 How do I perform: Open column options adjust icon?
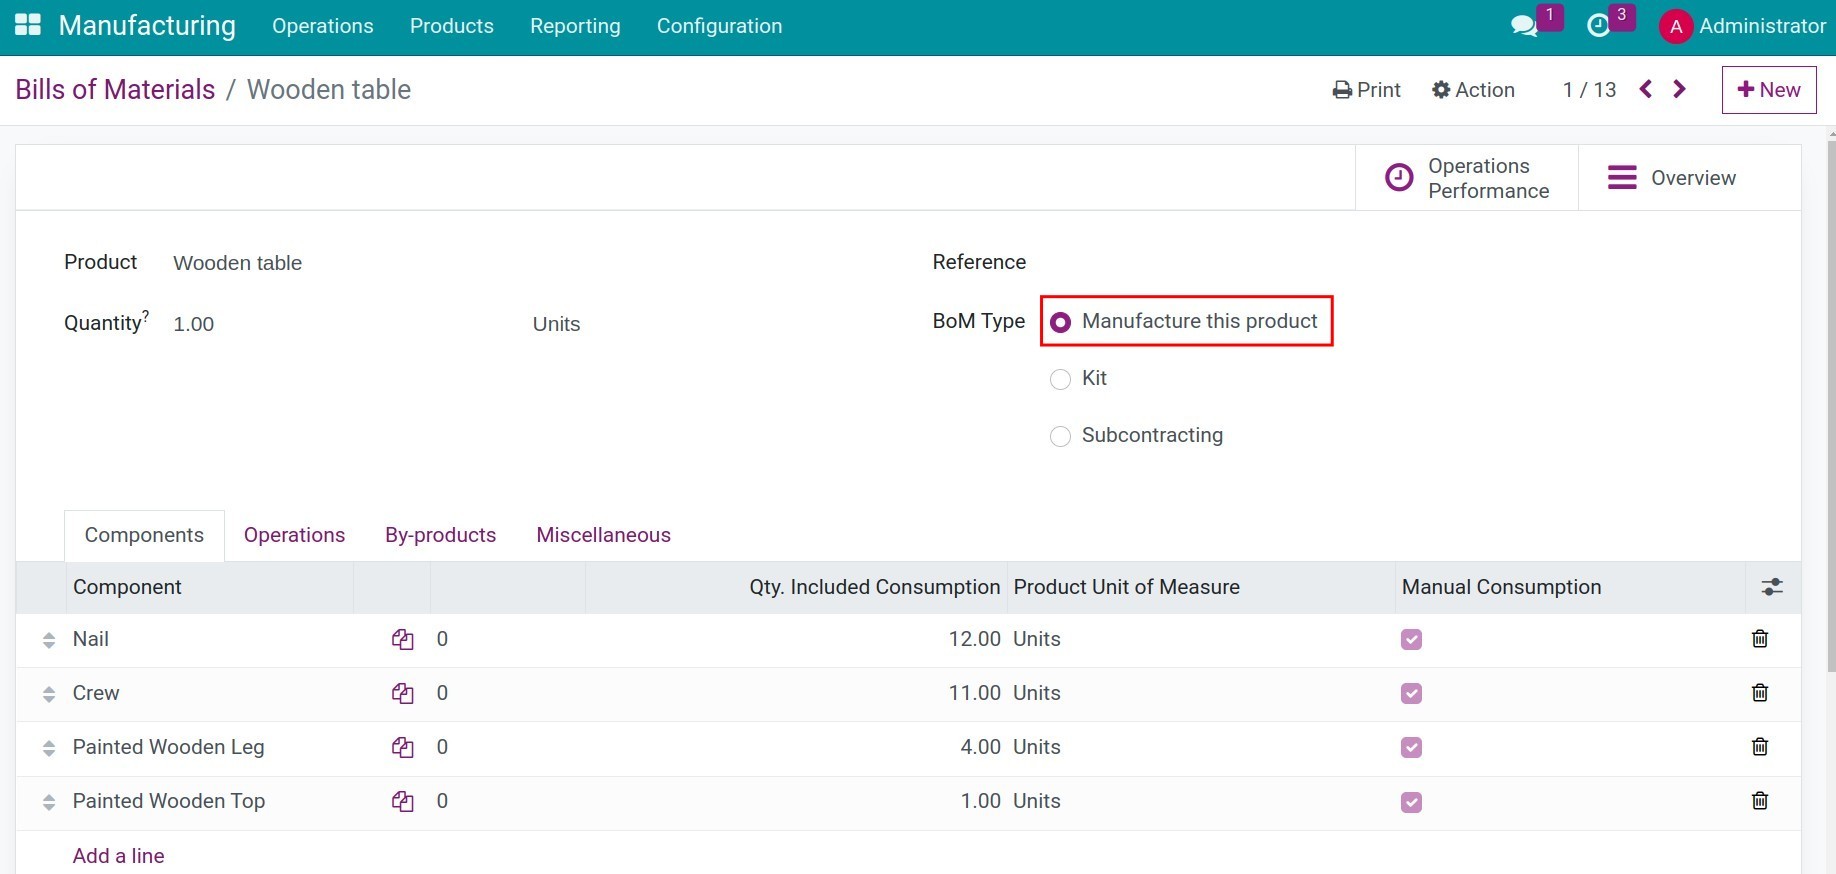click(x=1772, y=587)
